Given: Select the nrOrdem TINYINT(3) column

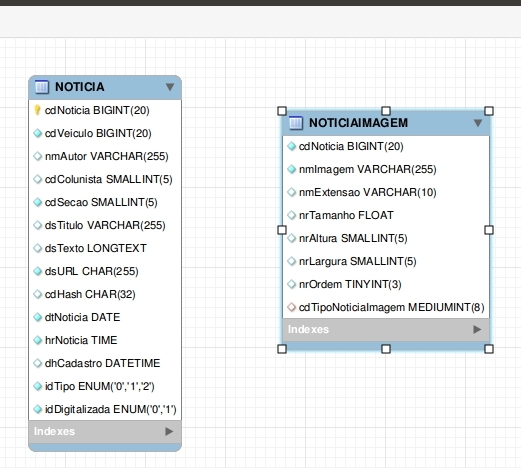Looking at the screenshot, I should pyautogui.click(x=386, y=284).
